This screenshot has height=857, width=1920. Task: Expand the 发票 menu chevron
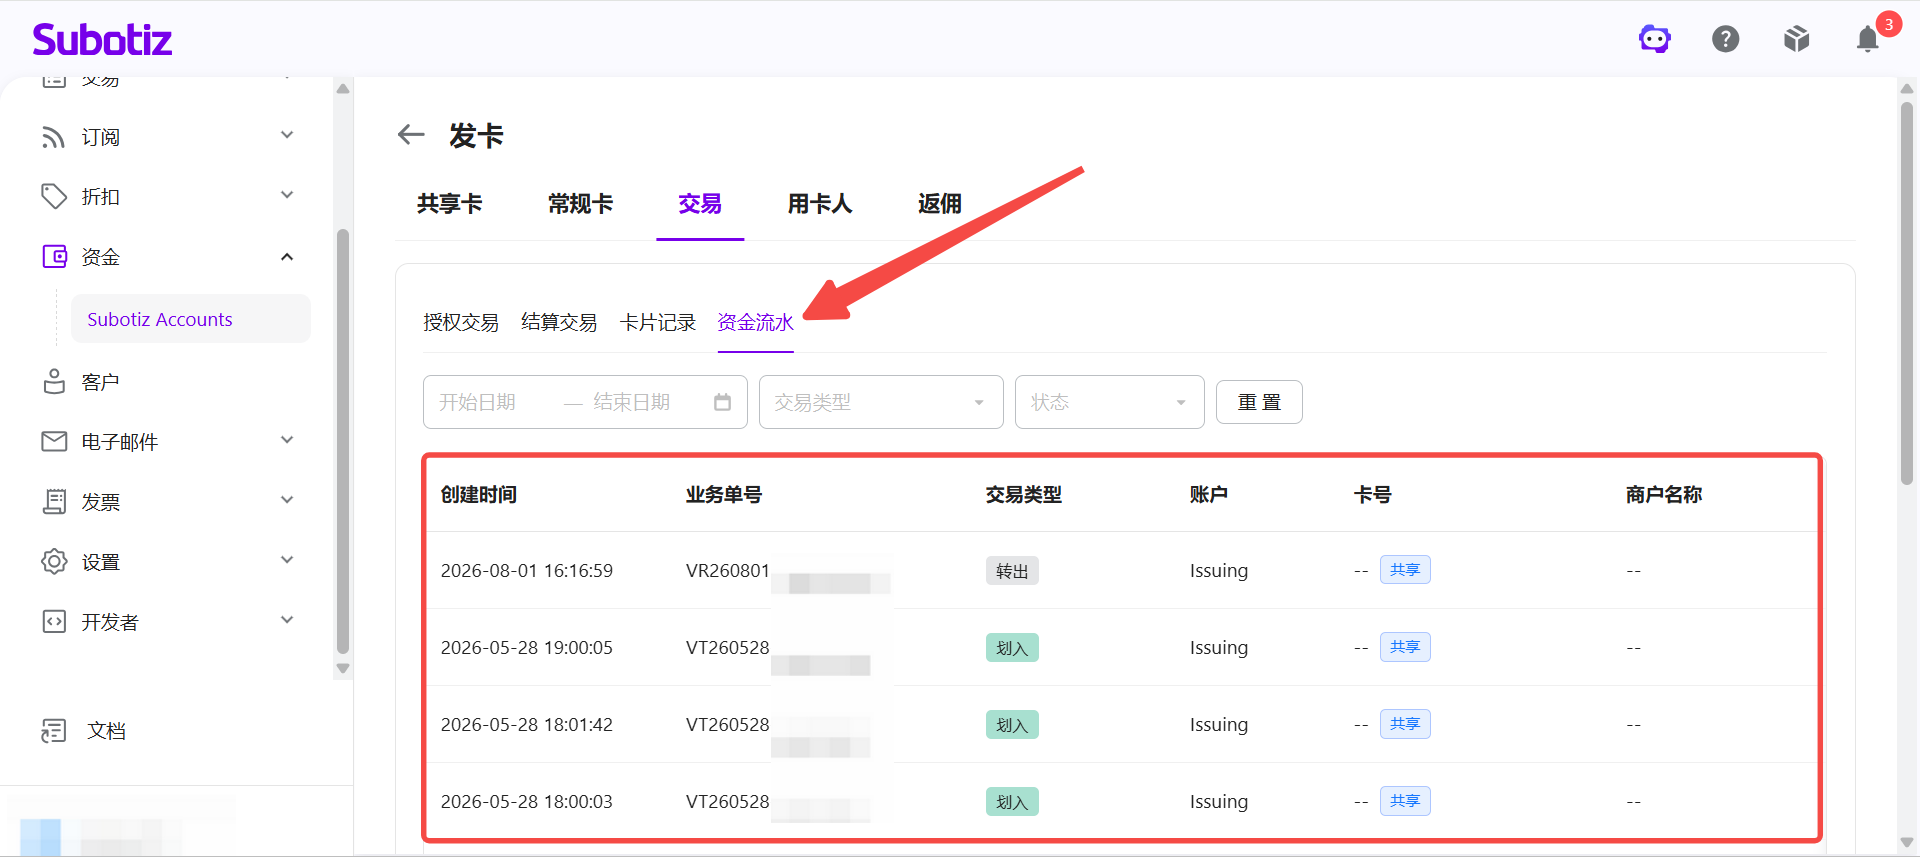287,500
